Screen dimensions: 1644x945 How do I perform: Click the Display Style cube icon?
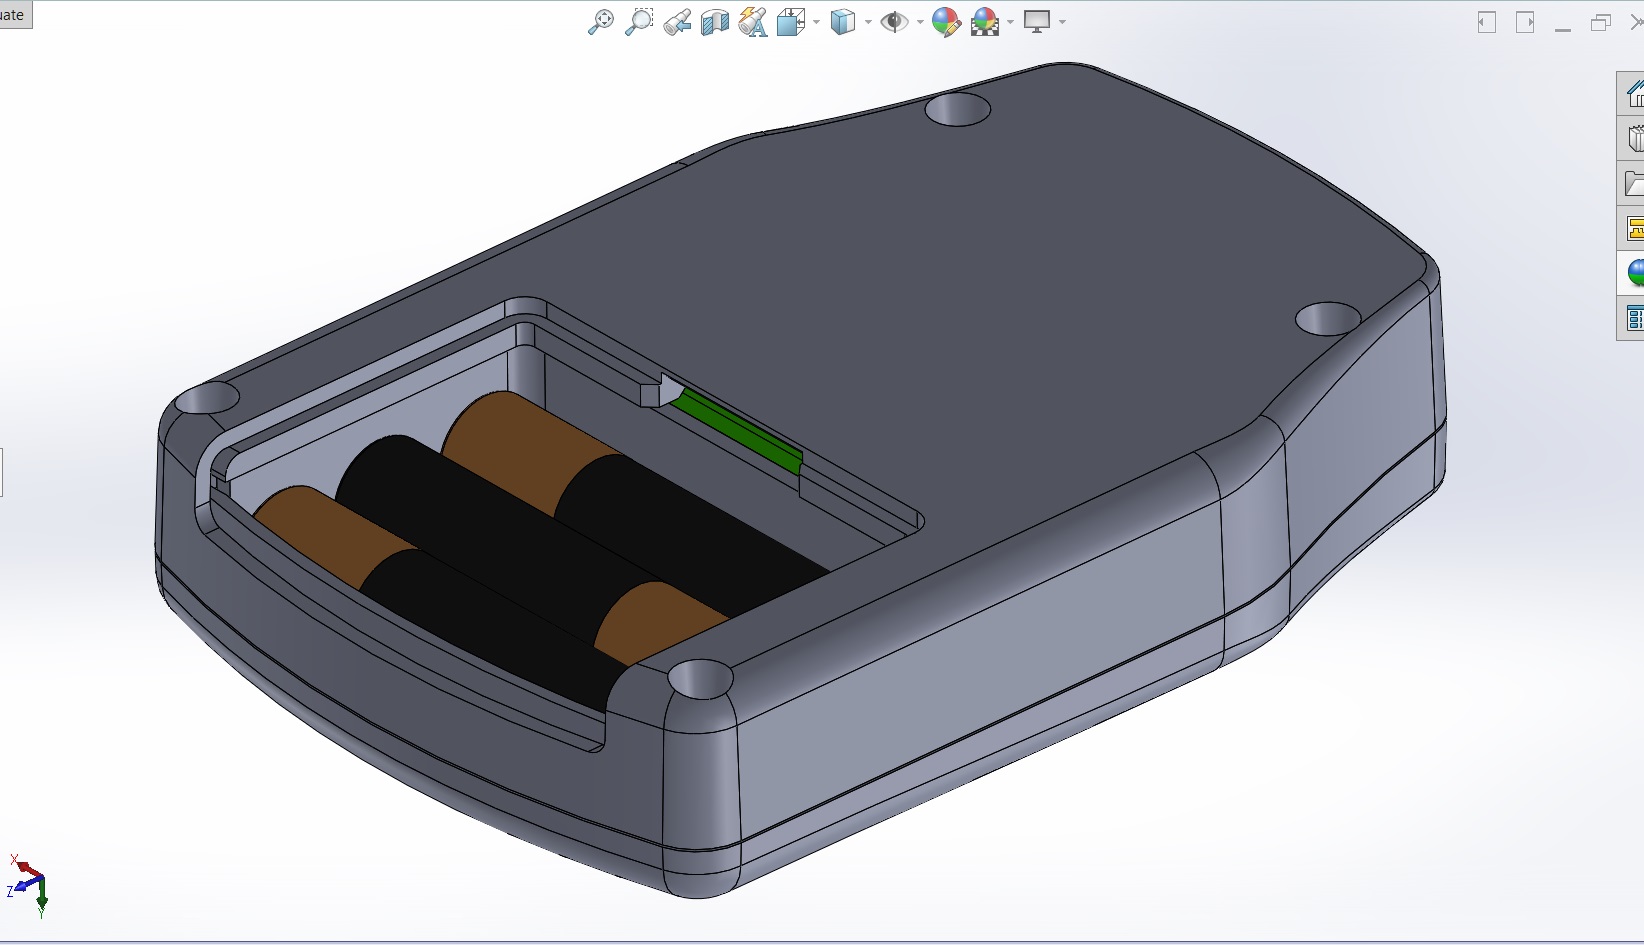(844, 22)
